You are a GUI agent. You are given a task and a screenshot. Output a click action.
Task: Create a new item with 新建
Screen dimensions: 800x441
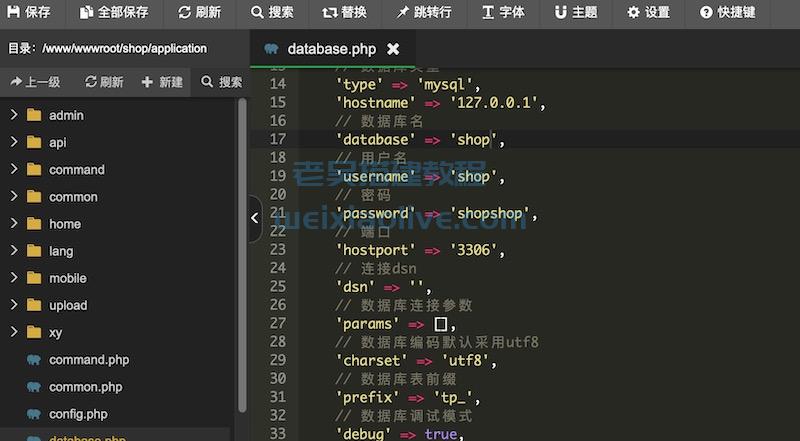tap(162, 82)
